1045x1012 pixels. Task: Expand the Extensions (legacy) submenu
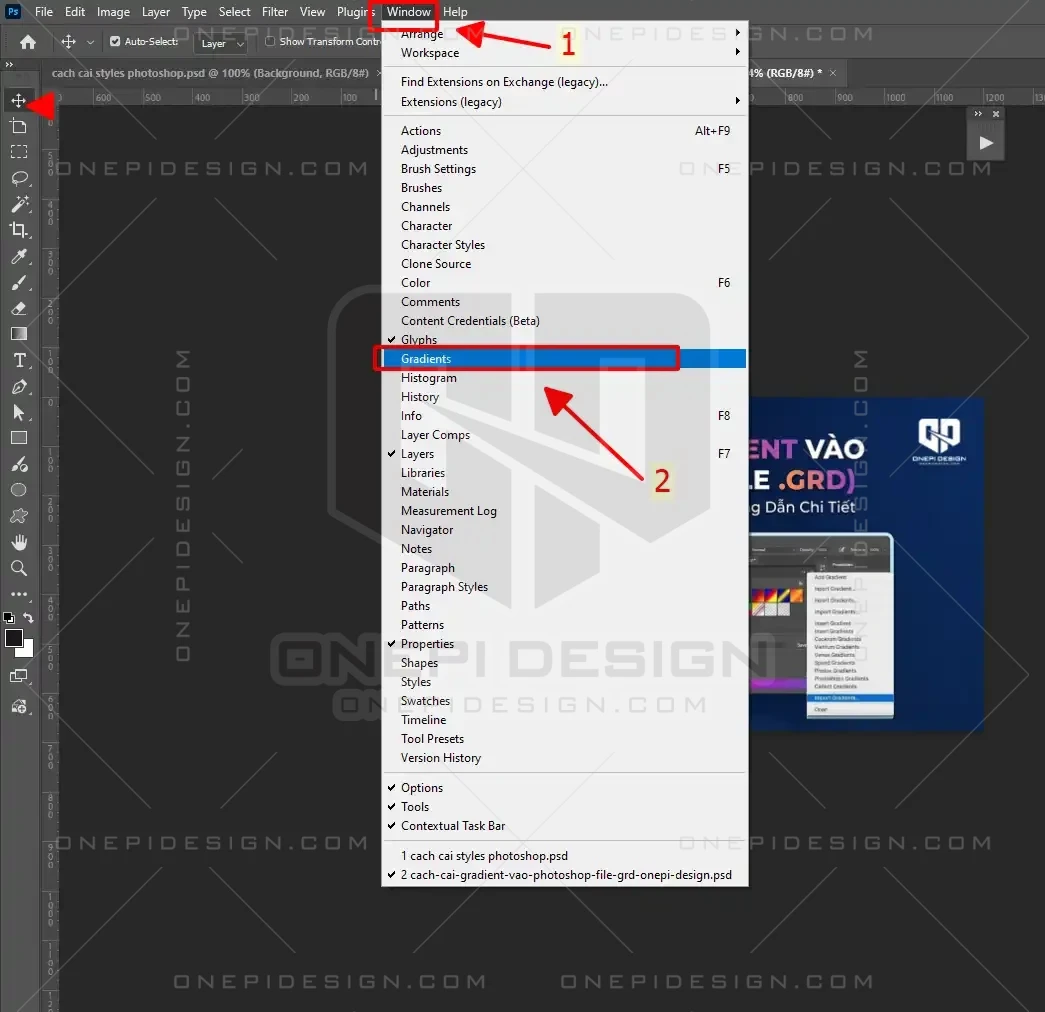point(451,102)
